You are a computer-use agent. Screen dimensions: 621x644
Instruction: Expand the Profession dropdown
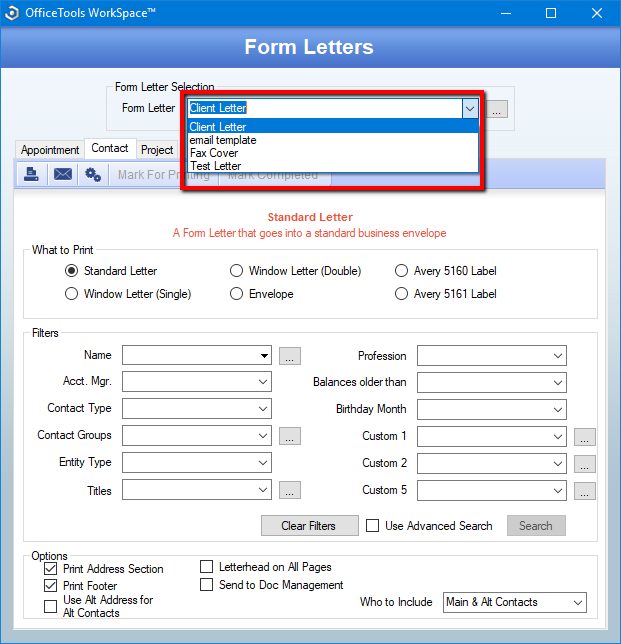[492, 356]
